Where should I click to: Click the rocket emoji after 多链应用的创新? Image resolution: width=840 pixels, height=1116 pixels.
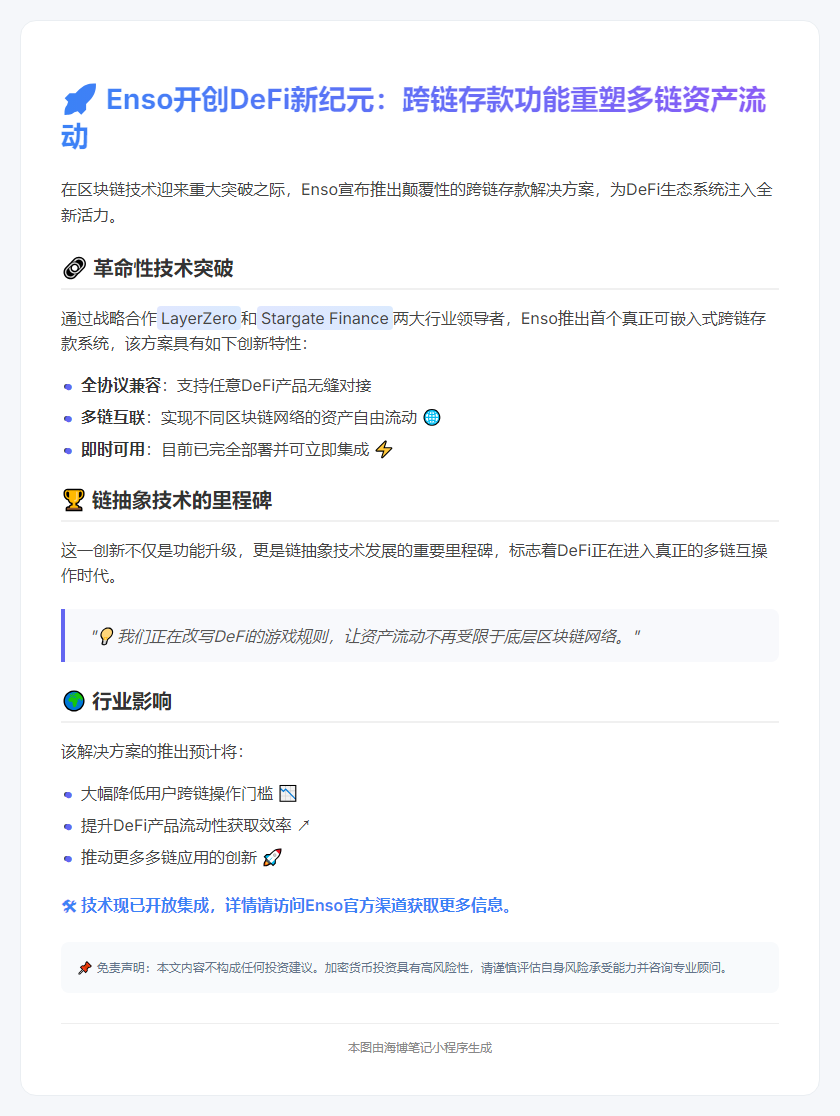(x=272, y=858)
